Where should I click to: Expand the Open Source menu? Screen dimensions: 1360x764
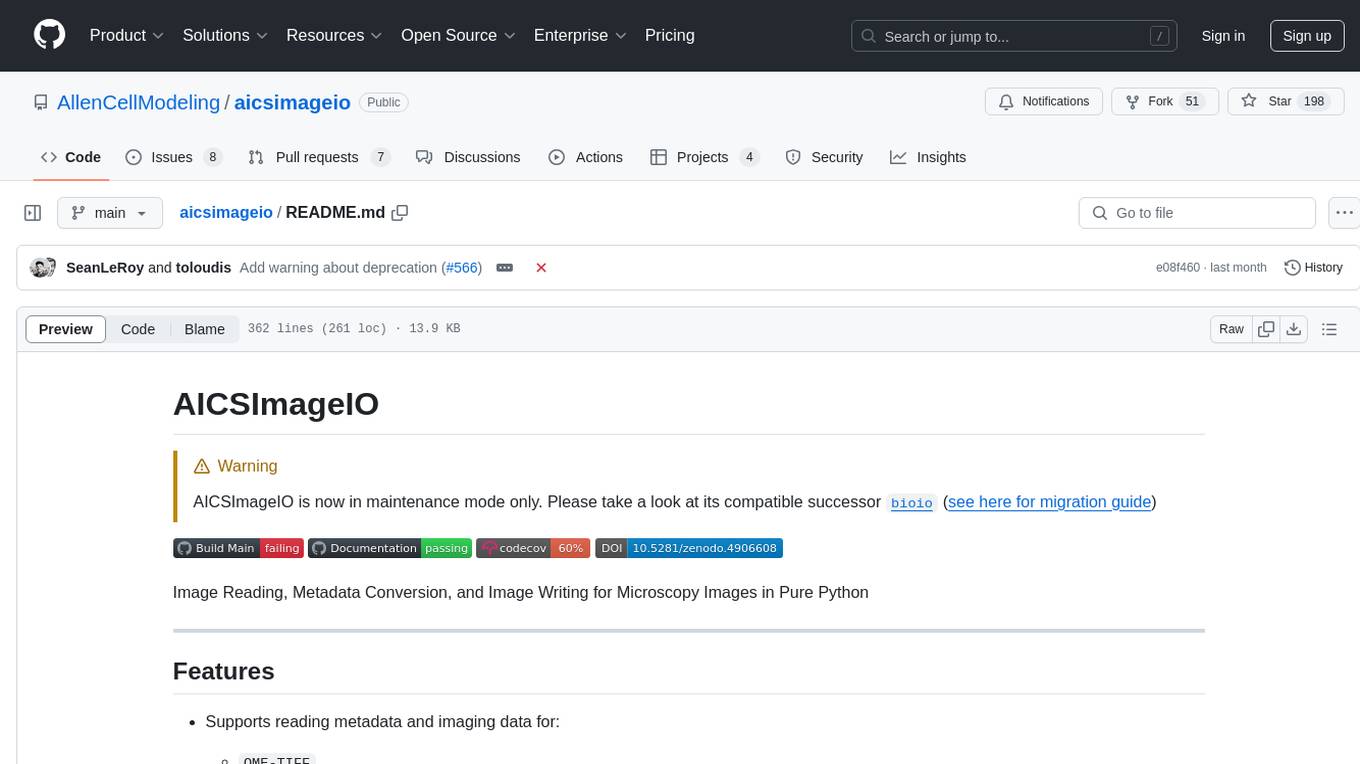tap(458, 35)
